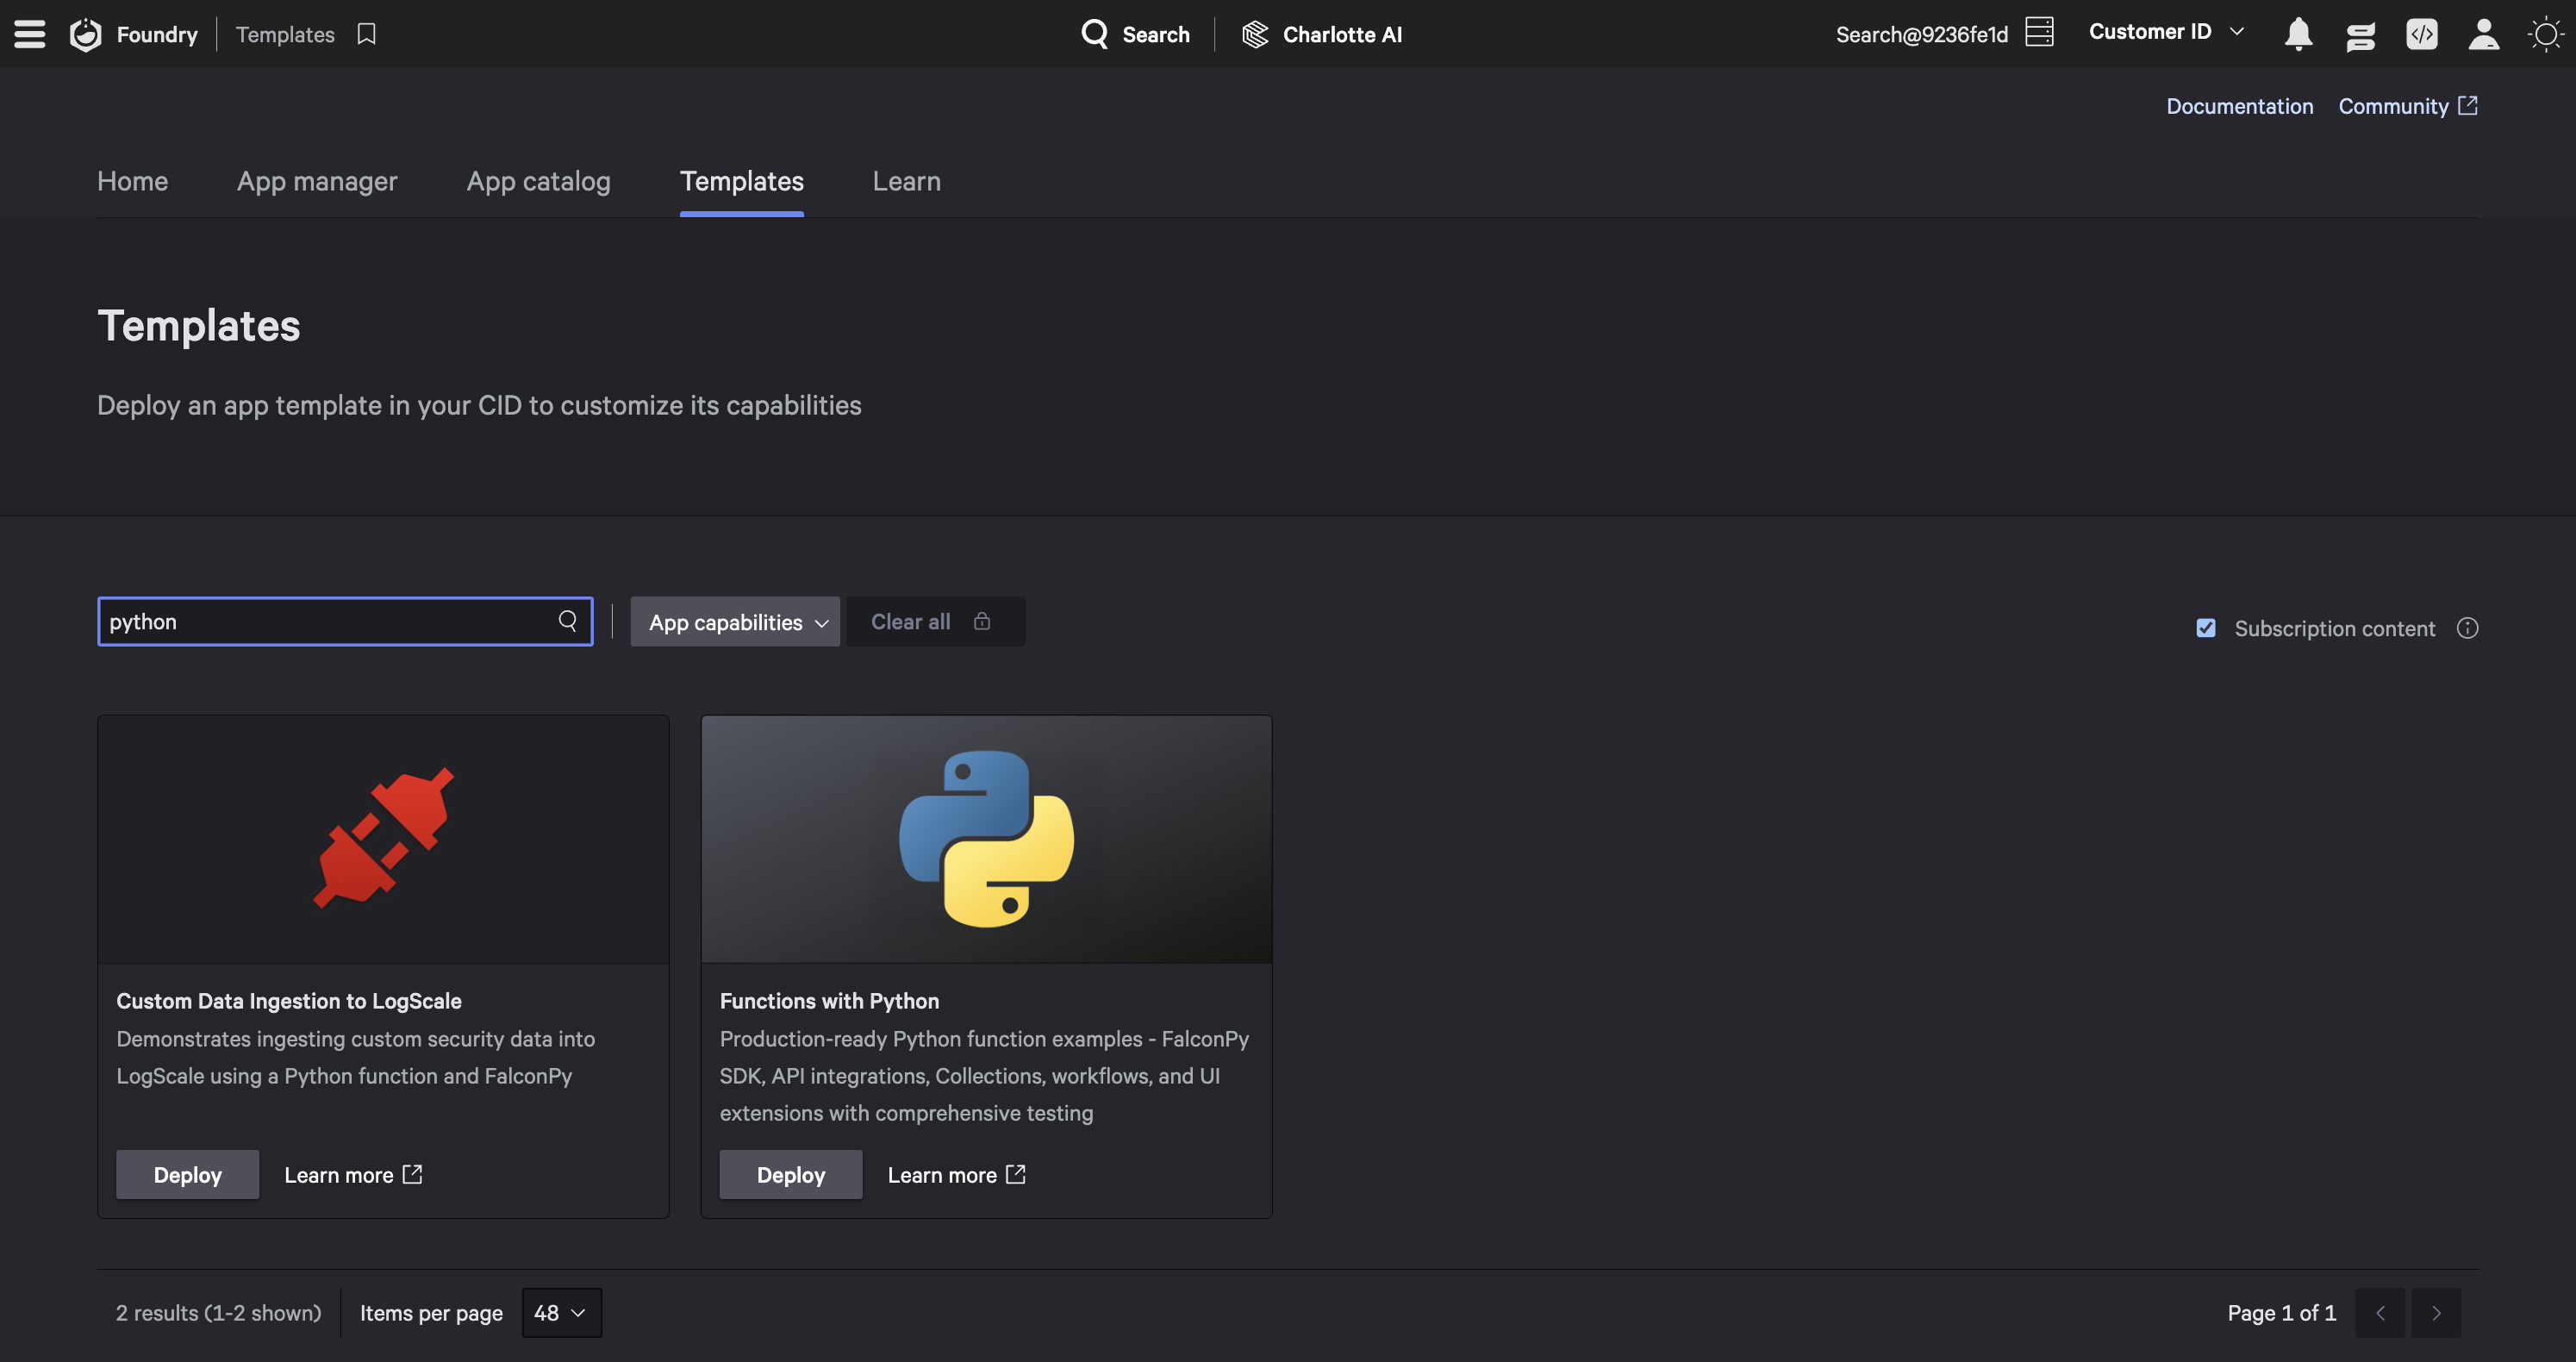Open Charlotte AI assistant
Screen dimensions: 2576x1362
[1322, 34]
